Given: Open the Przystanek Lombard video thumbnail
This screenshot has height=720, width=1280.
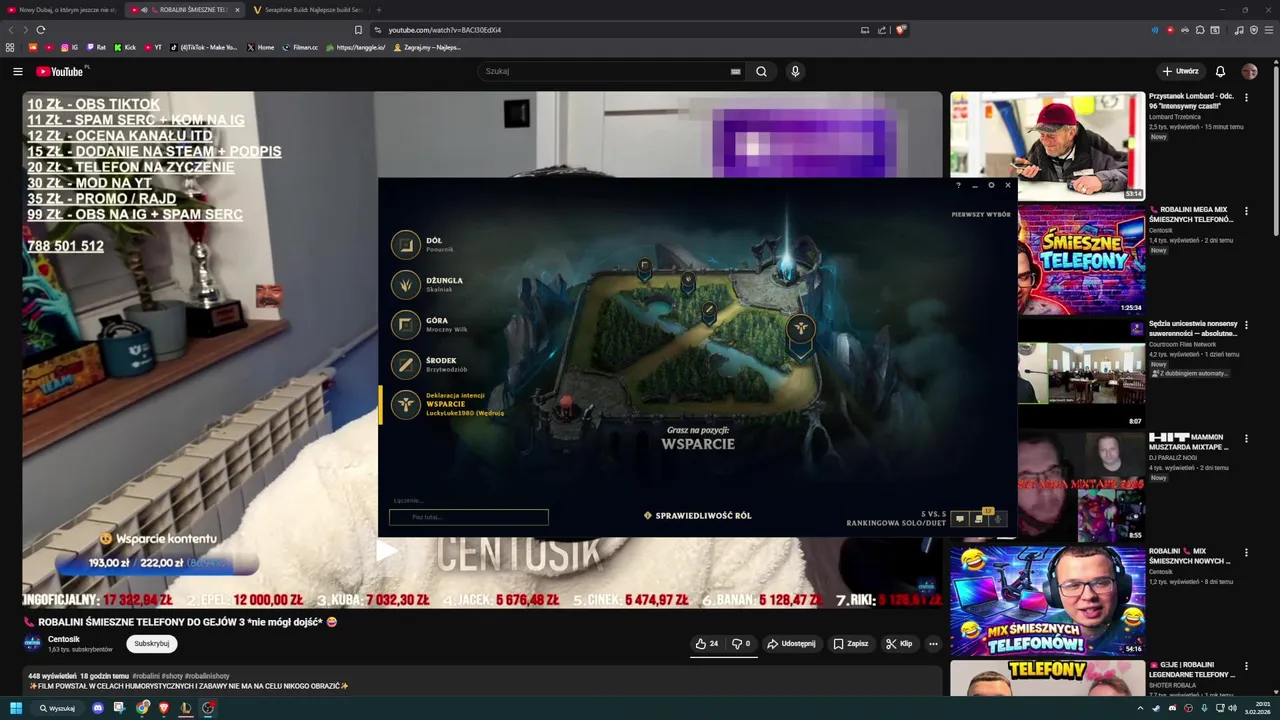Looking at the screenshot, I should [x=1047, y=146].
